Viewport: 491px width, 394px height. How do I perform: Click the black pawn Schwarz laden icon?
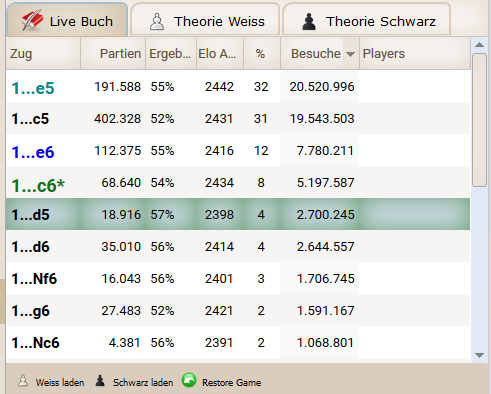[x=100, y=381]
